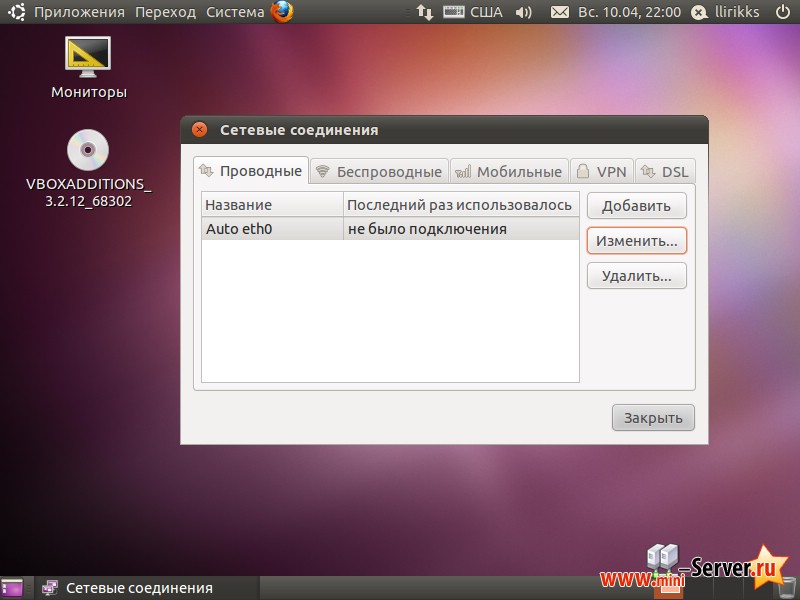Click the wired connection icon on the Проводные tab

coord(209,170)
